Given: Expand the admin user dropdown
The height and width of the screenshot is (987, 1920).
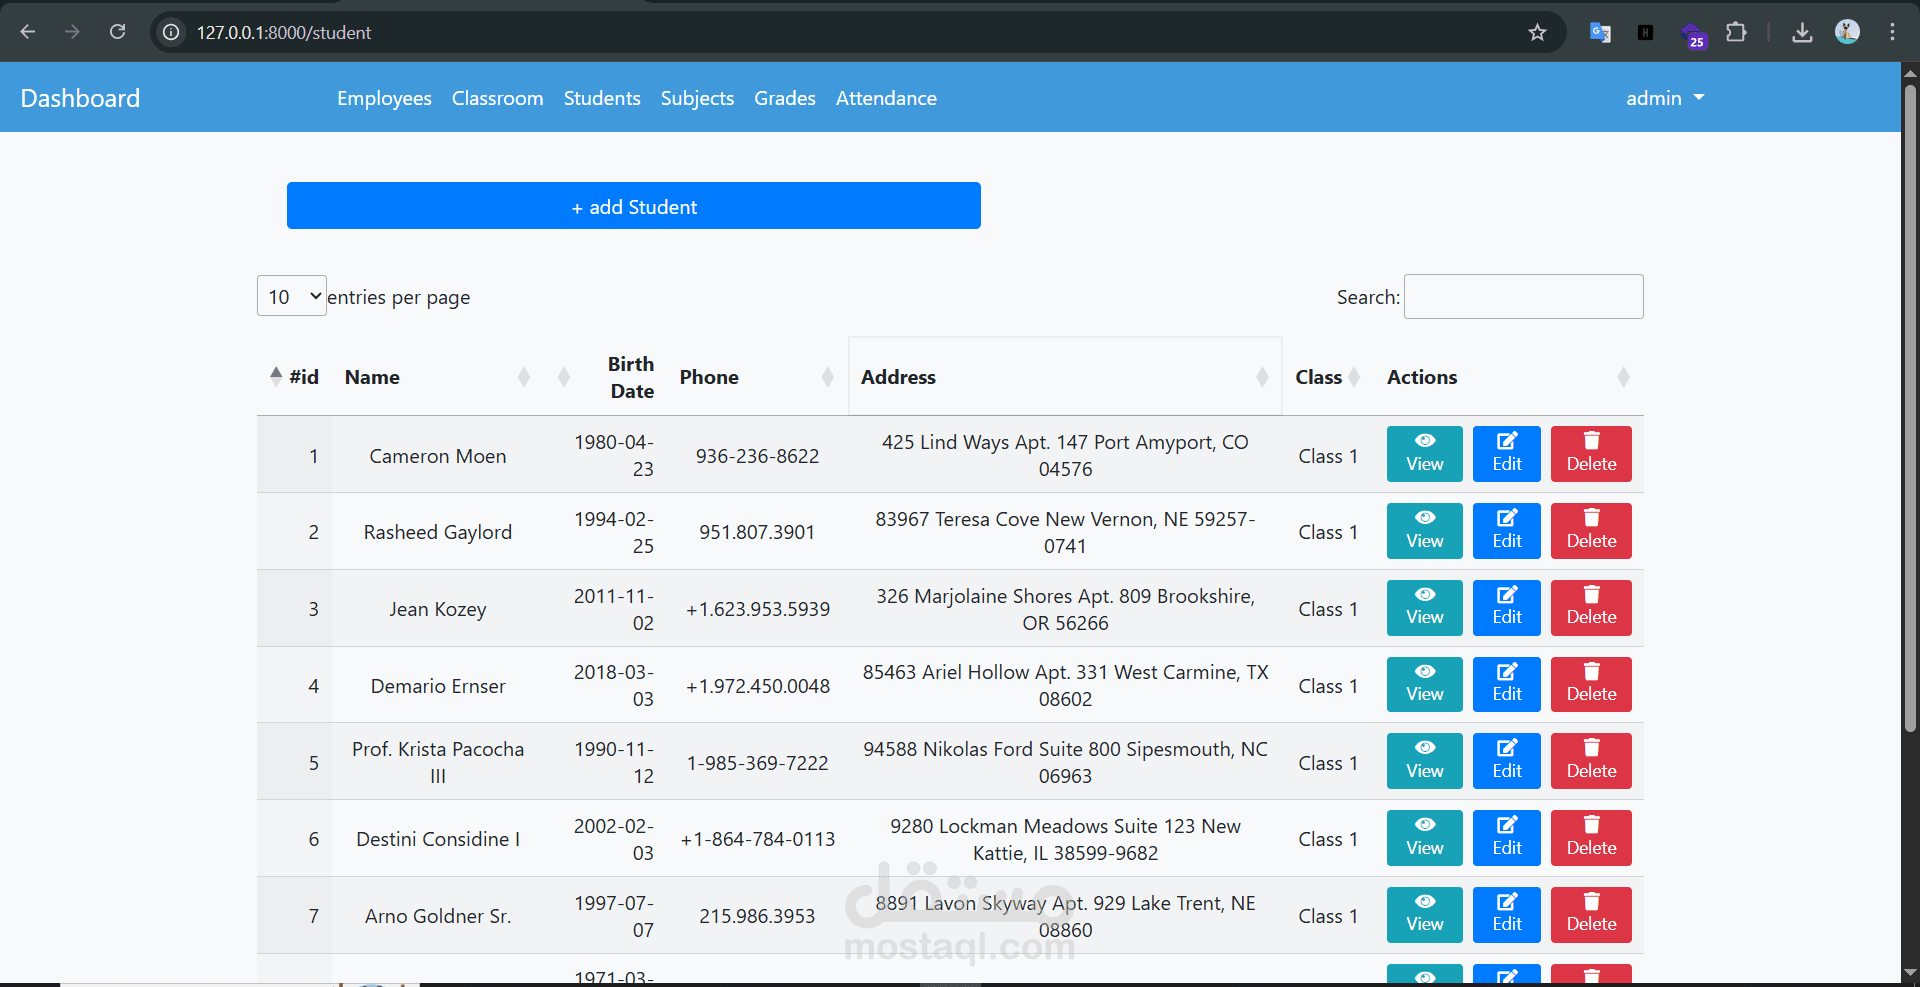Looking at the screenshot, I should tap(1665, 98).
